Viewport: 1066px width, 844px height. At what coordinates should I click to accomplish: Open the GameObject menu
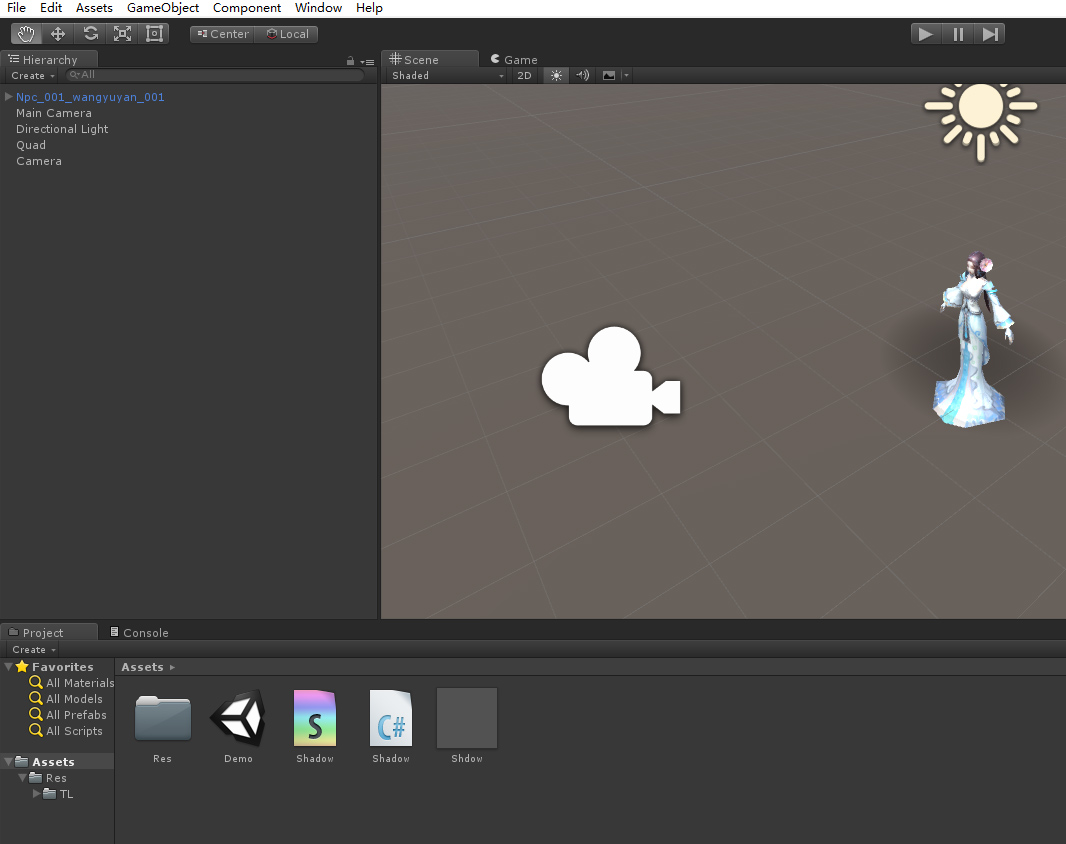pos(162,8)
